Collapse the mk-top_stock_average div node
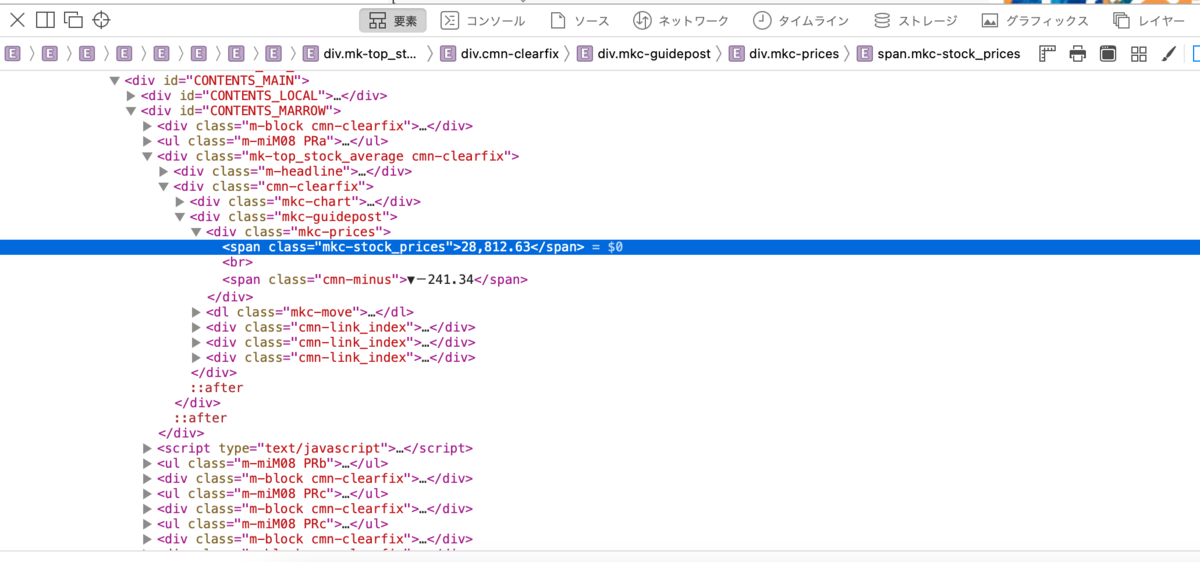1200x562 pixels. coord(148,156)
